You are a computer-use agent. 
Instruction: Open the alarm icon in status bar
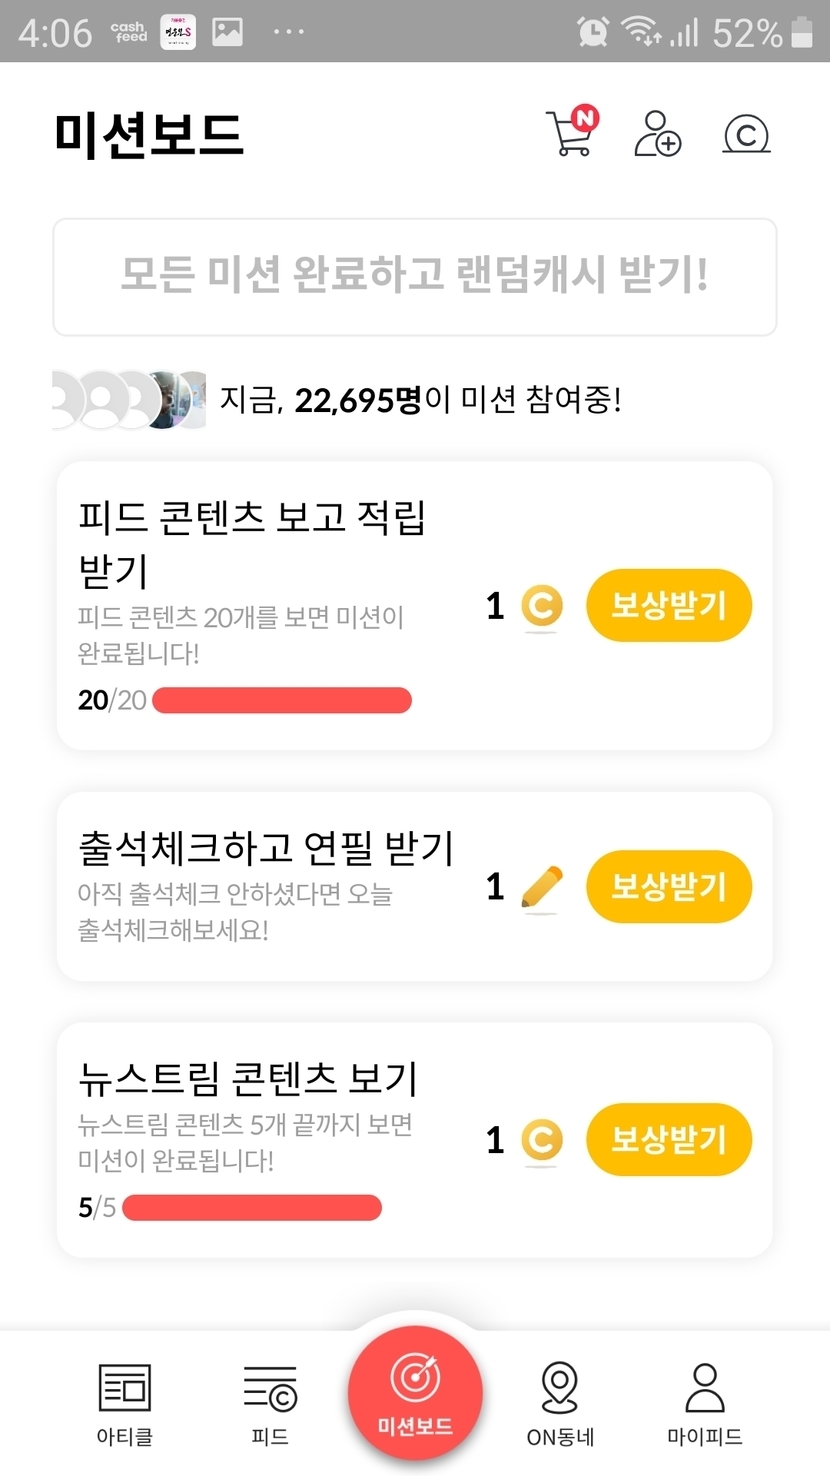click(593, 32)
